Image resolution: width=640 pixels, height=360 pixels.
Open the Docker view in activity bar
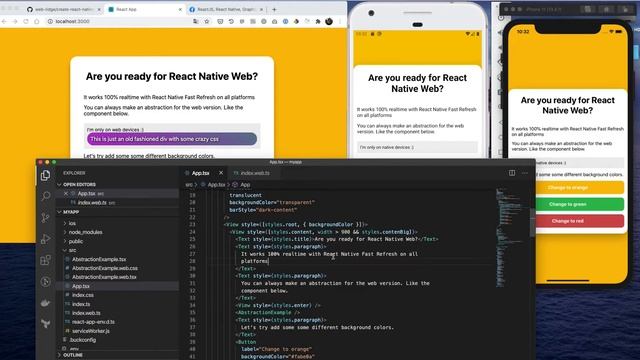(x=45, y=302)
